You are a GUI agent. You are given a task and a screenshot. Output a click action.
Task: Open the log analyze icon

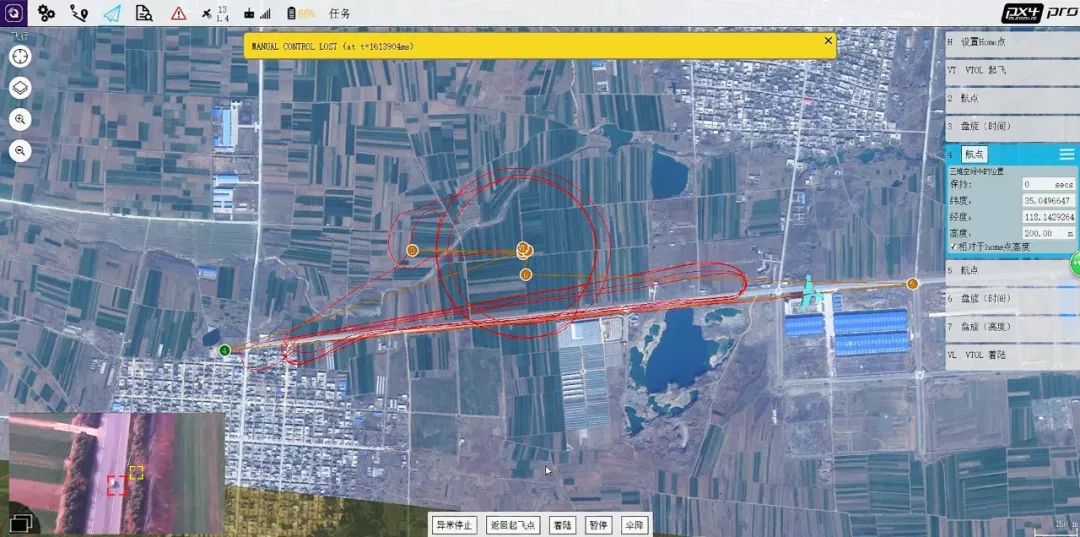click(144, 13)
